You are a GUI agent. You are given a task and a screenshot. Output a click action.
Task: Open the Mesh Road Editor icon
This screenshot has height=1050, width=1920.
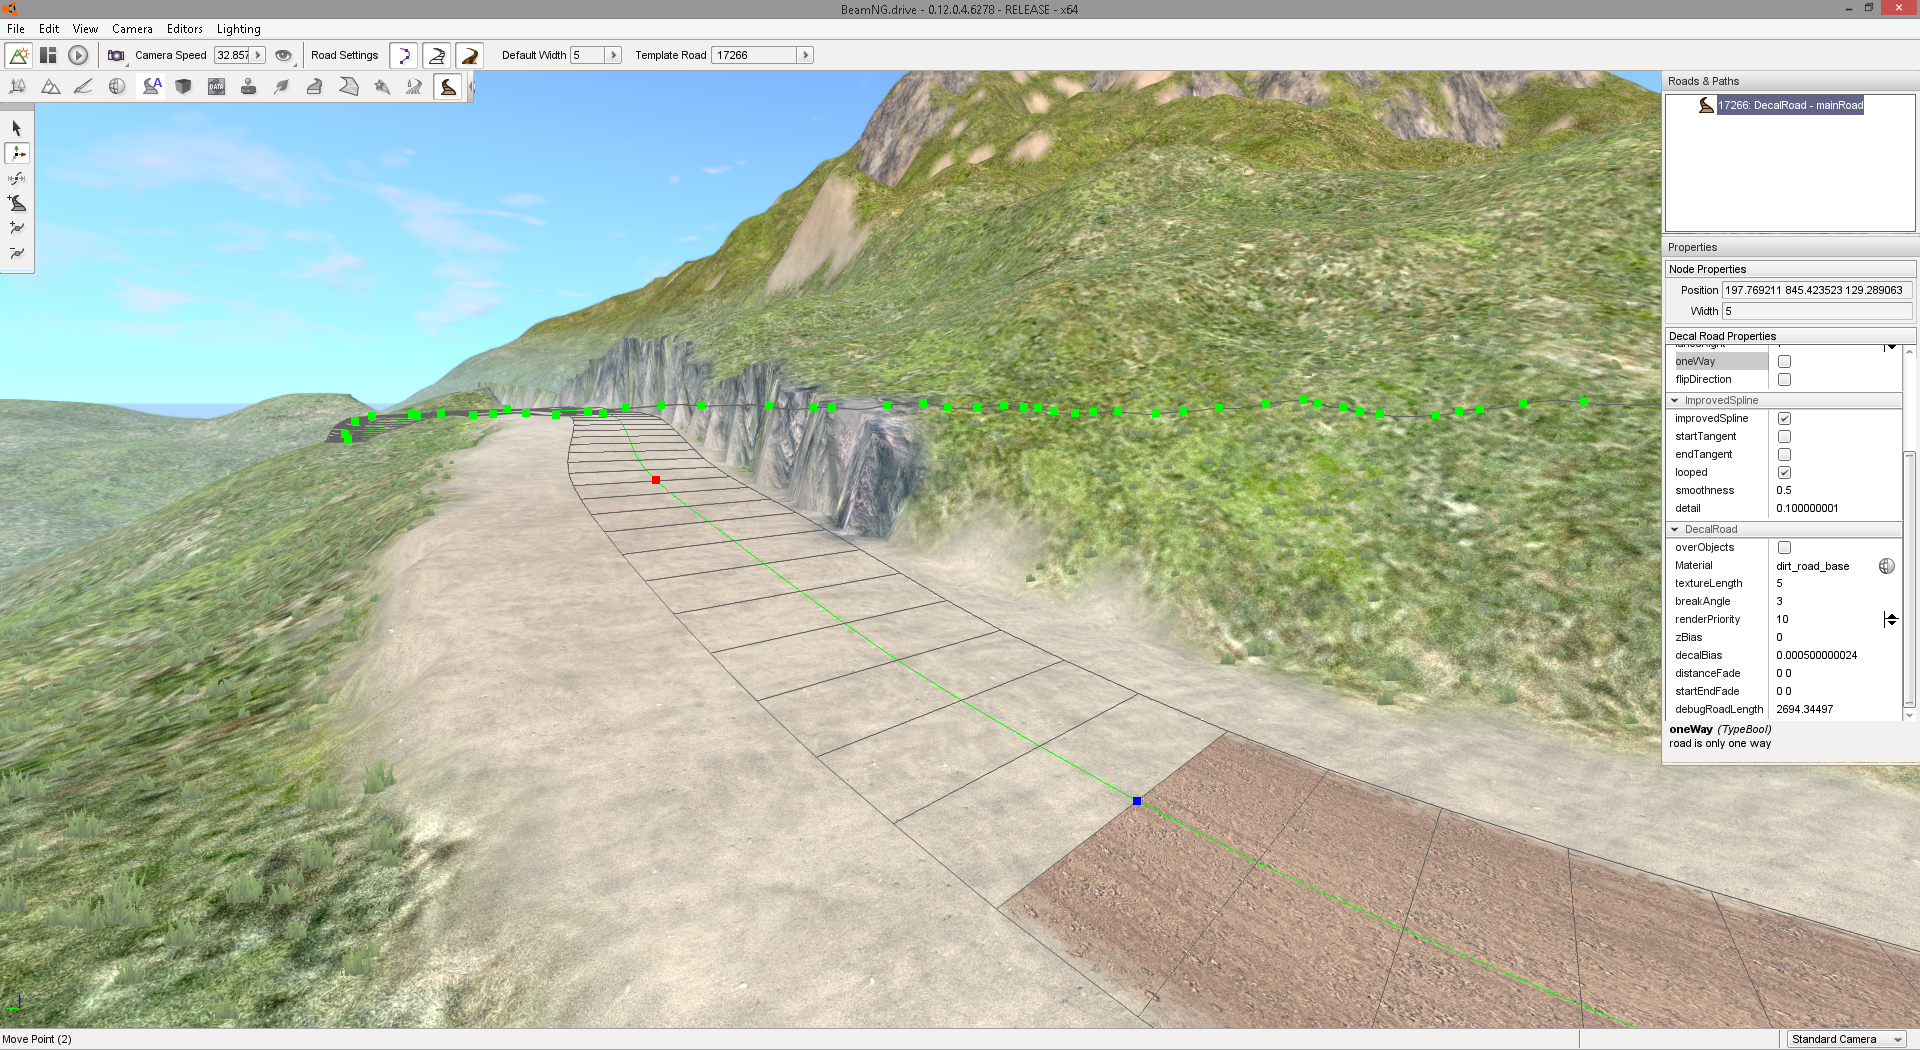click(315, 87)
